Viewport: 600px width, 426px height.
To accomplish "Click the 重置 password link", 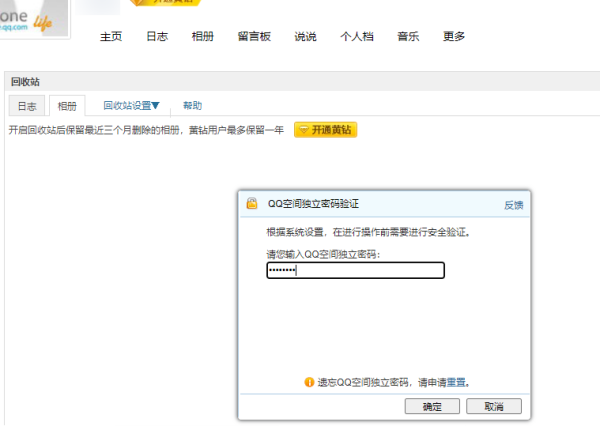I will point(456,382).
